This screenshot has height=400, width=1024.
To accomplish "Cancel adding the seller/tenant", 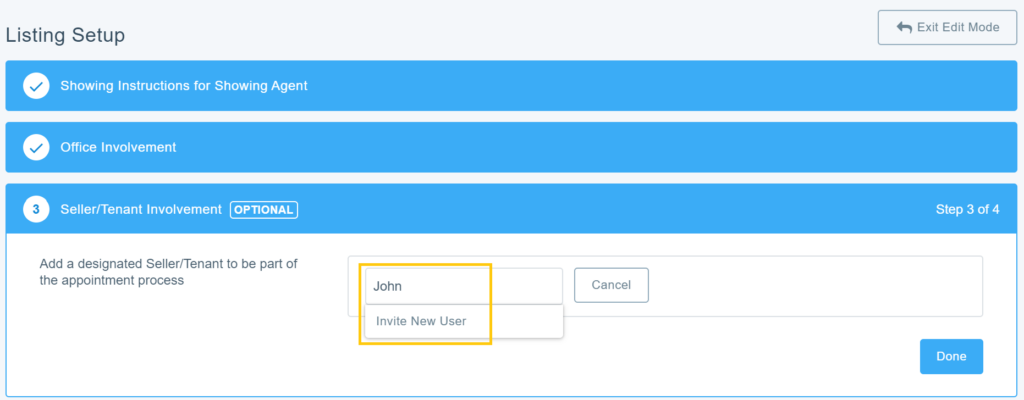I will point(611,285).
